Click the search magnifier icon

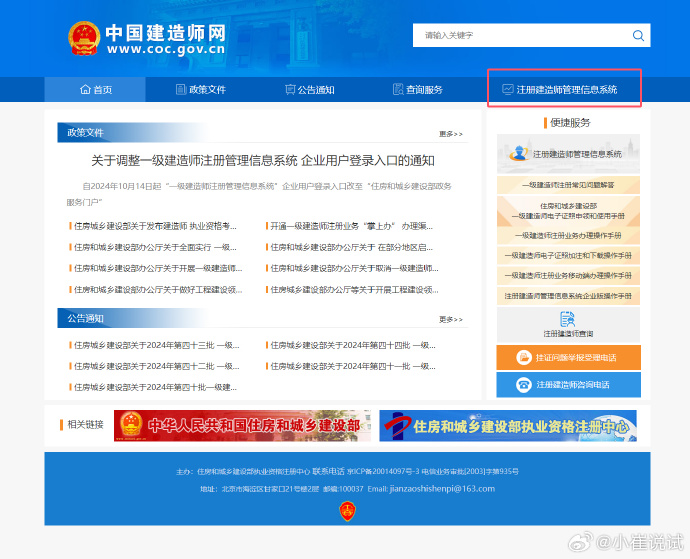pyautogui.click(x=638, y=36)
